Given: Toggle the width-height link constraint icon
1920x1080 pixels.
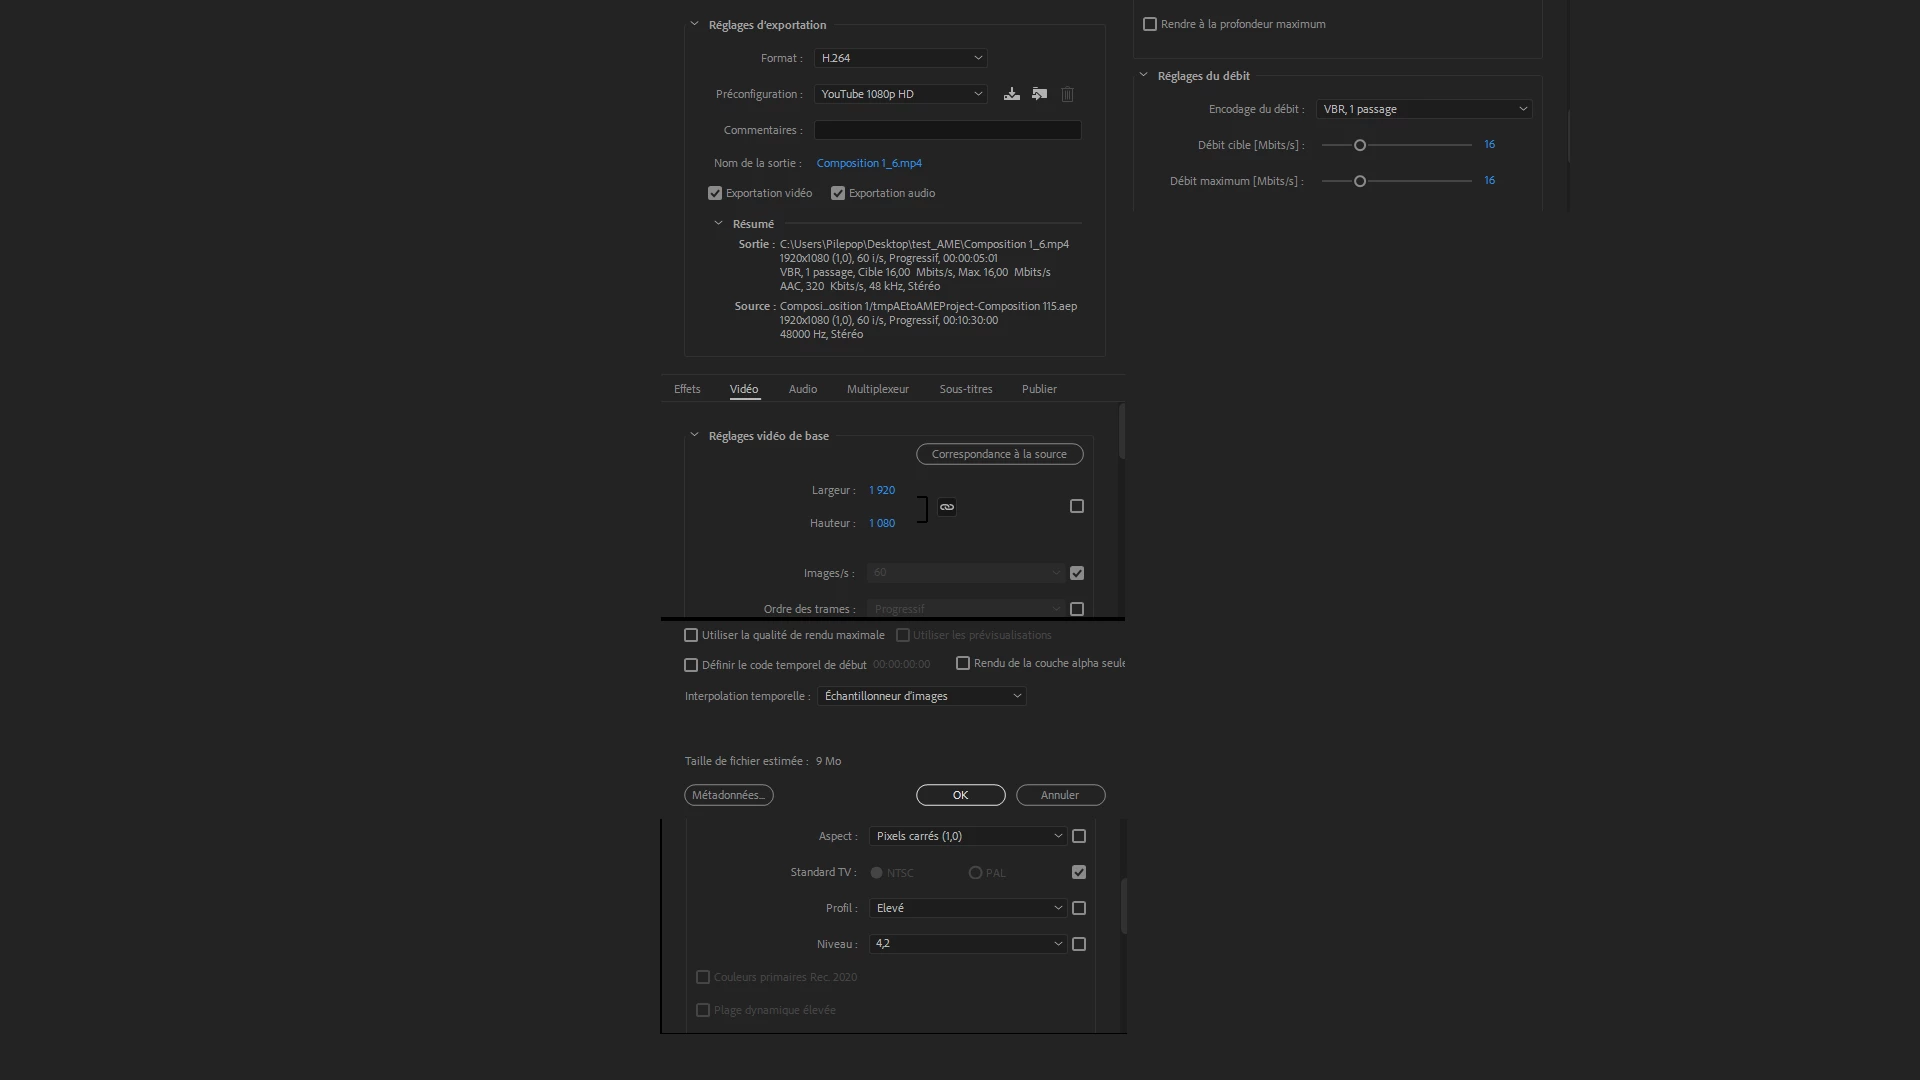Looking at the screenshot, I should [x=947, y=507].
